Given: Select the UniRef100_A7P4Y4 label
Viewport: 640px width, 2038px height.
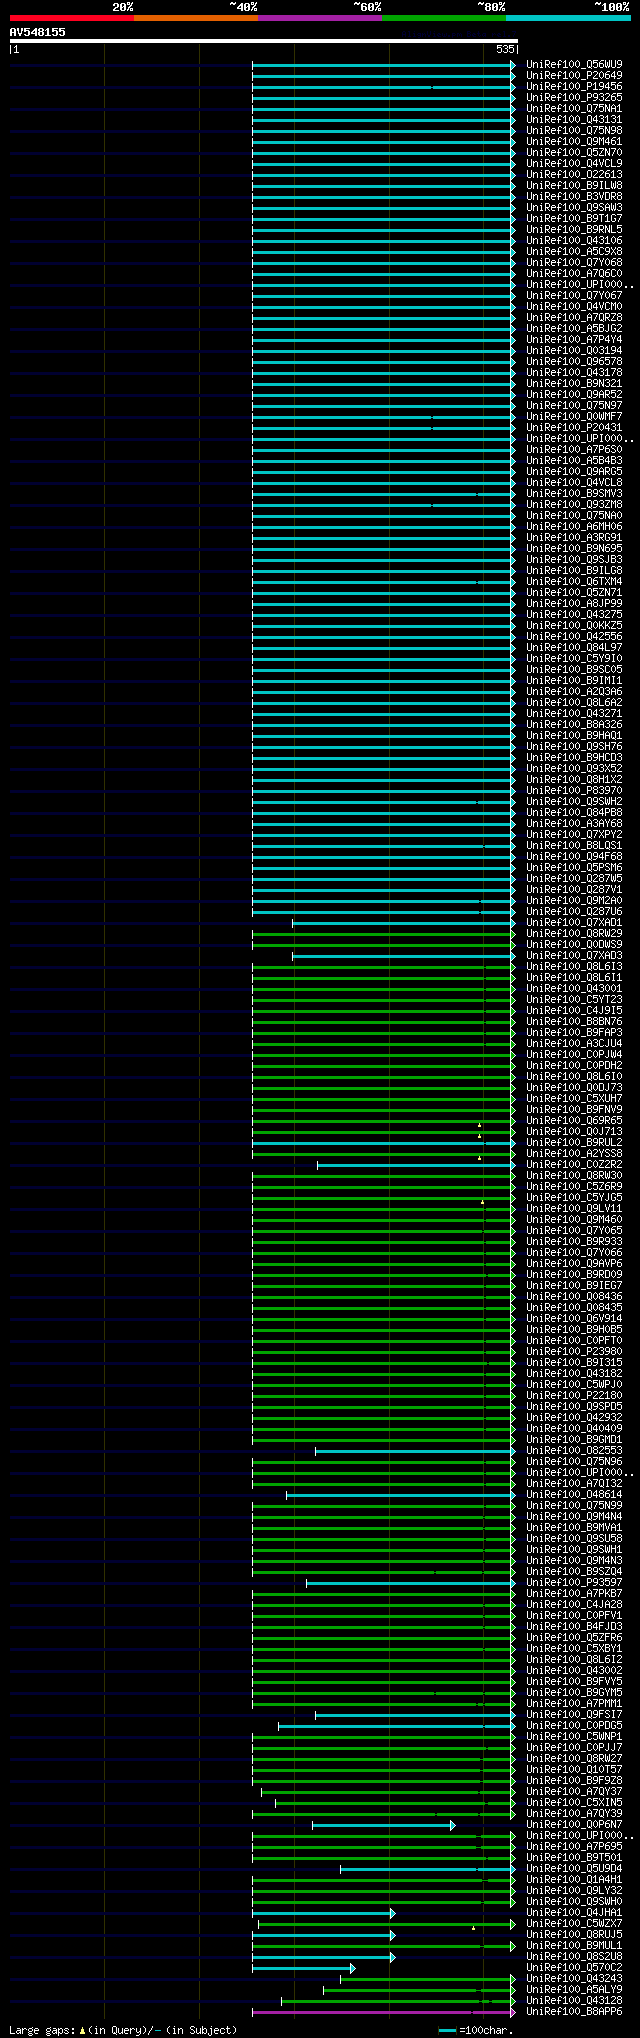Looking at the screenshot, I should [574, 339].
